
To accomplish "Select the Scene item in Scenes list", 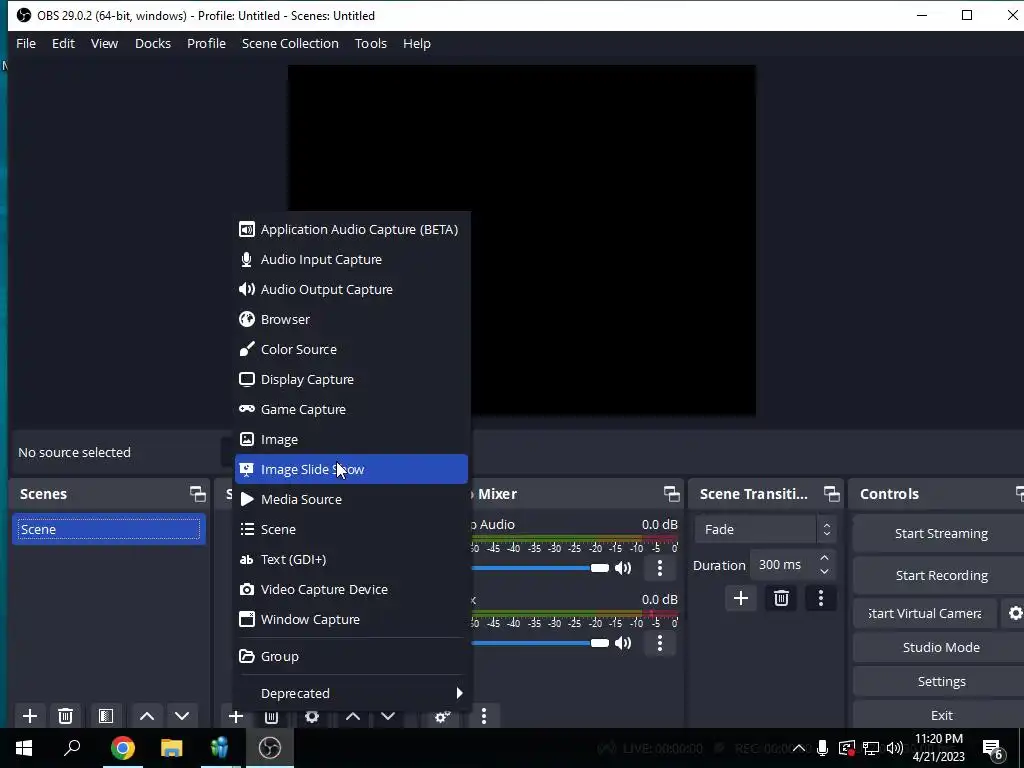I will (108, 530).
